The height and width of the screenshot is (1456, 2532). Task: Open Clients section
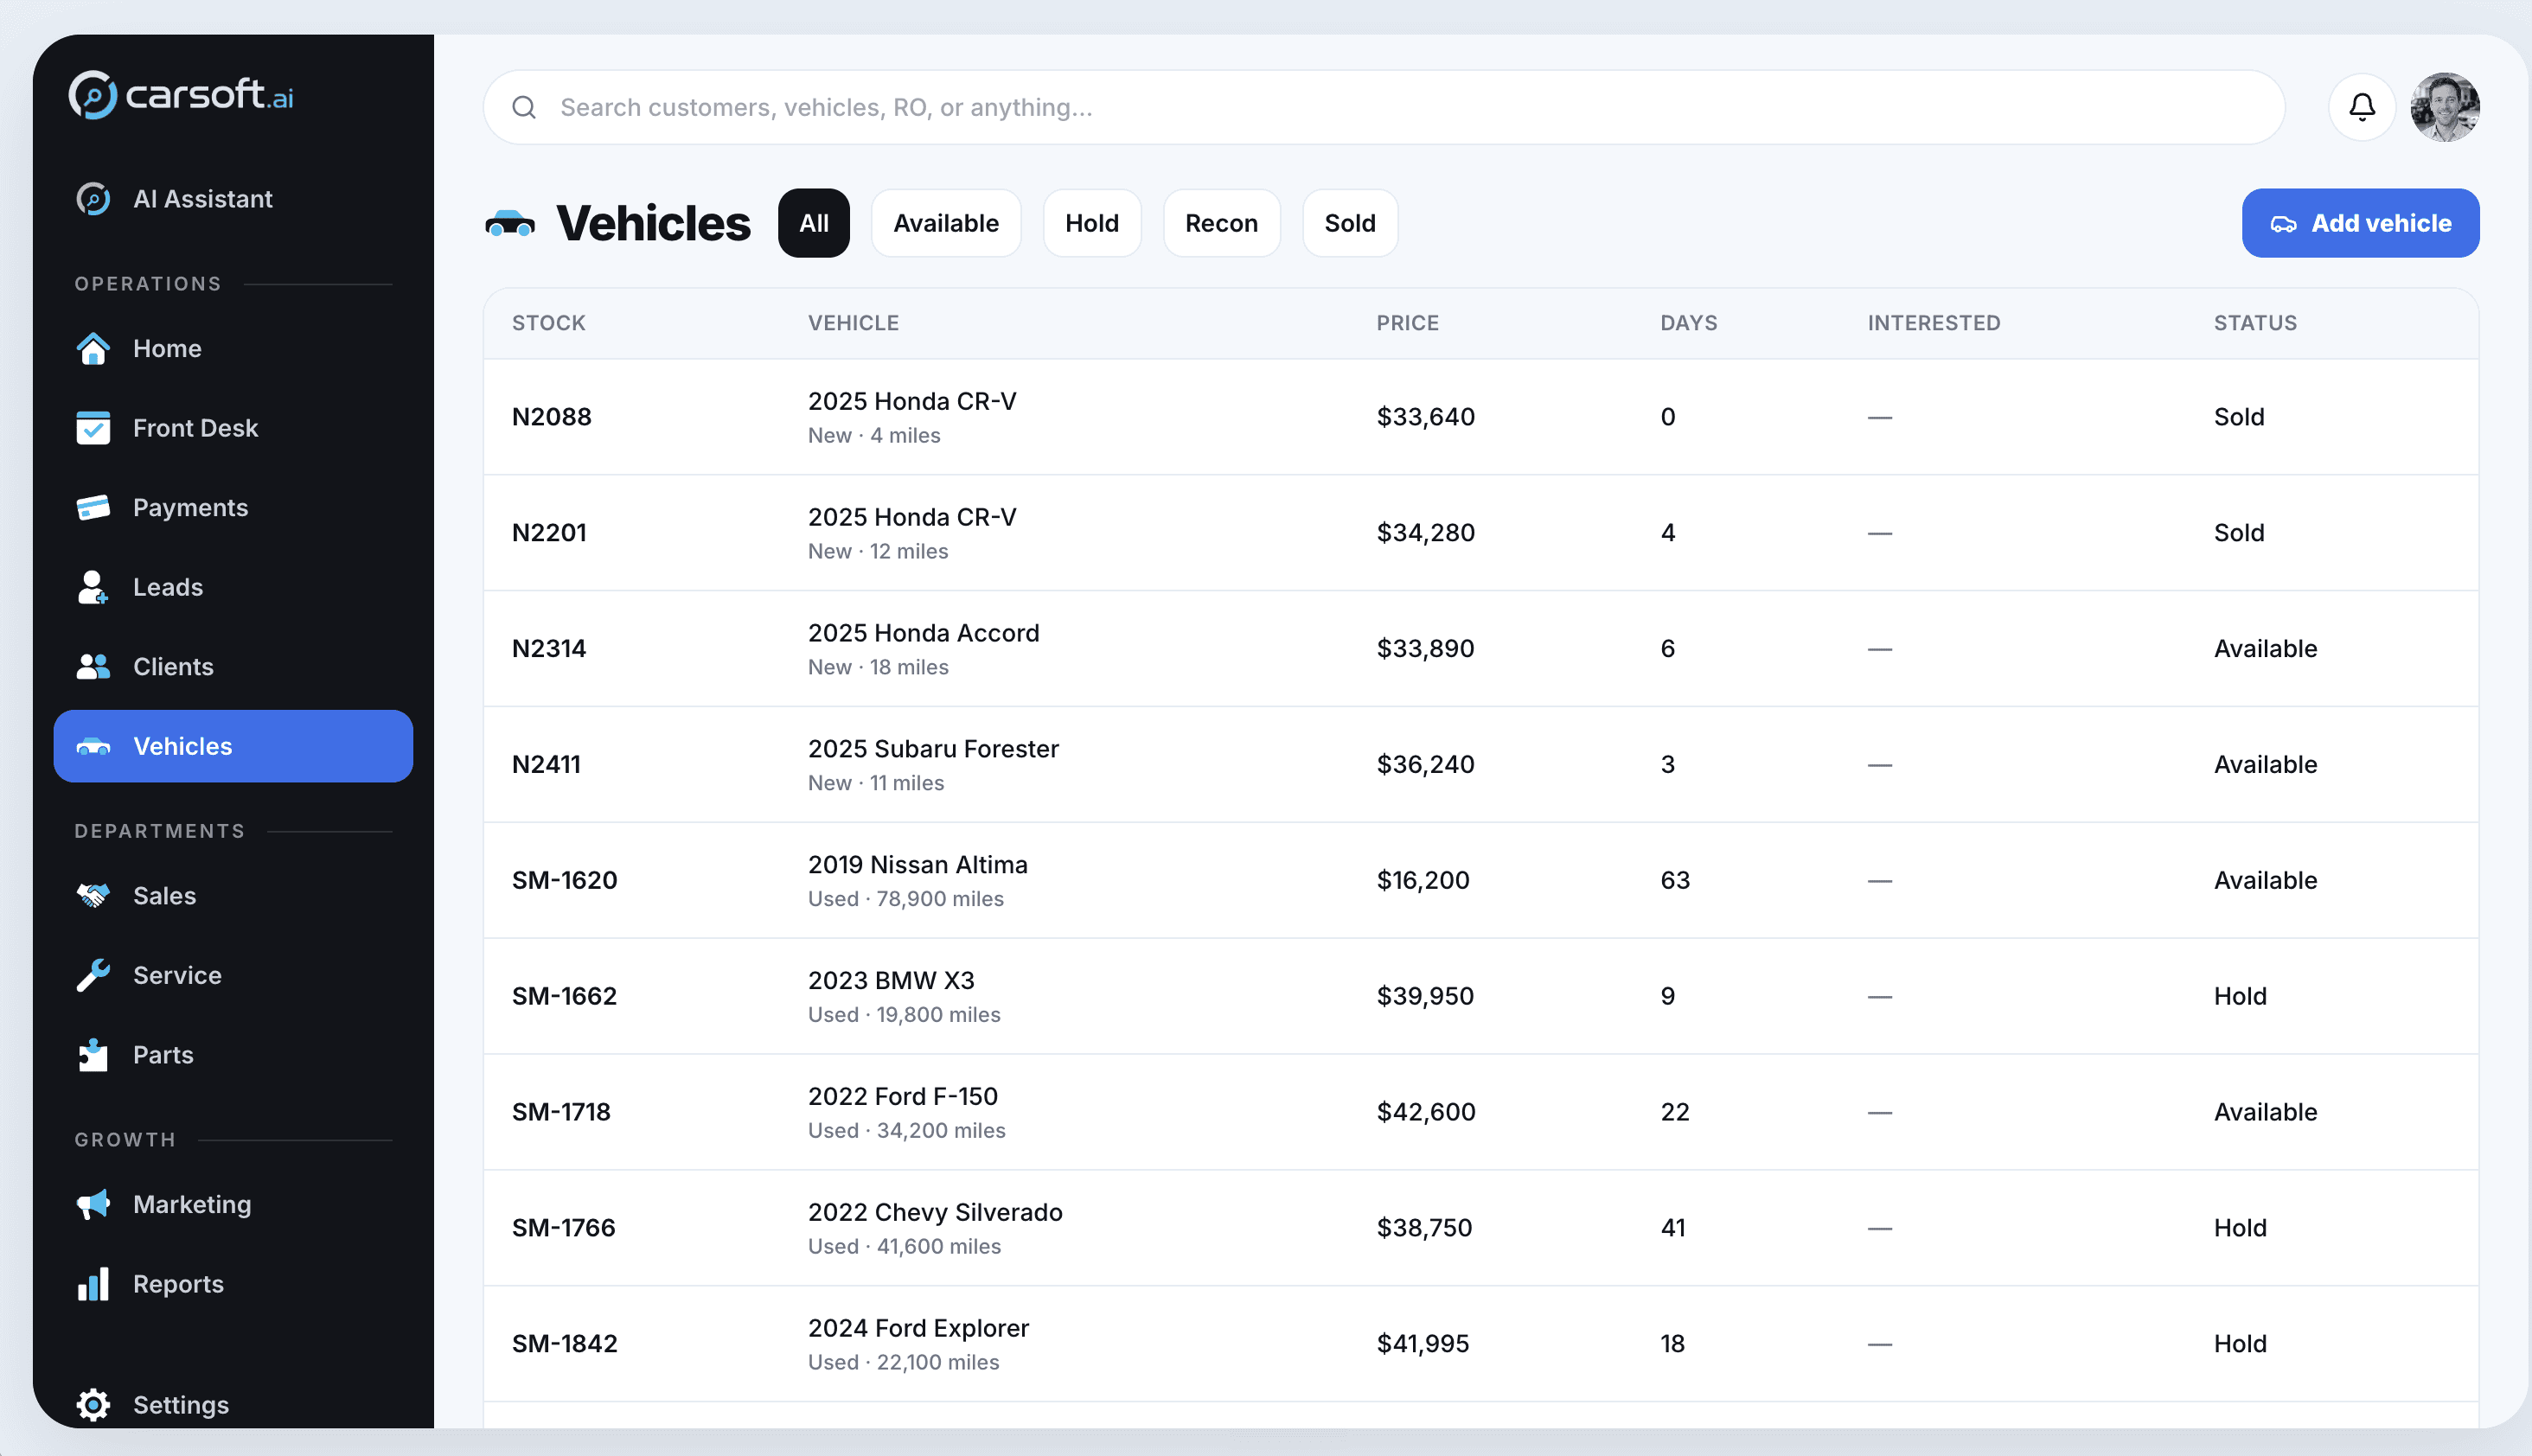click(x=233, y=666)
